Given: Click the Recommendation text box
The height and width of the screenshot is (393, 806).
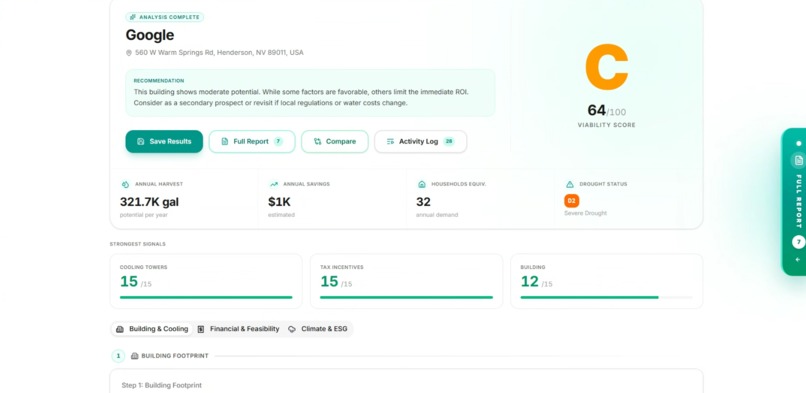Looking at the screenshot, I should 310,93.
